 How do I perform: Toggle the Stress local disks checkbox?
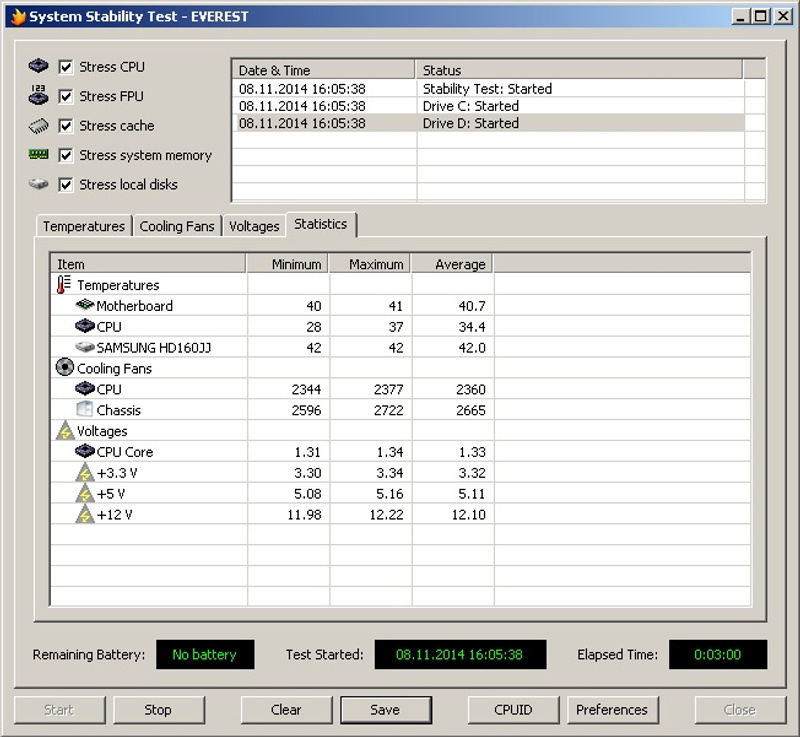tap(66, 184)
